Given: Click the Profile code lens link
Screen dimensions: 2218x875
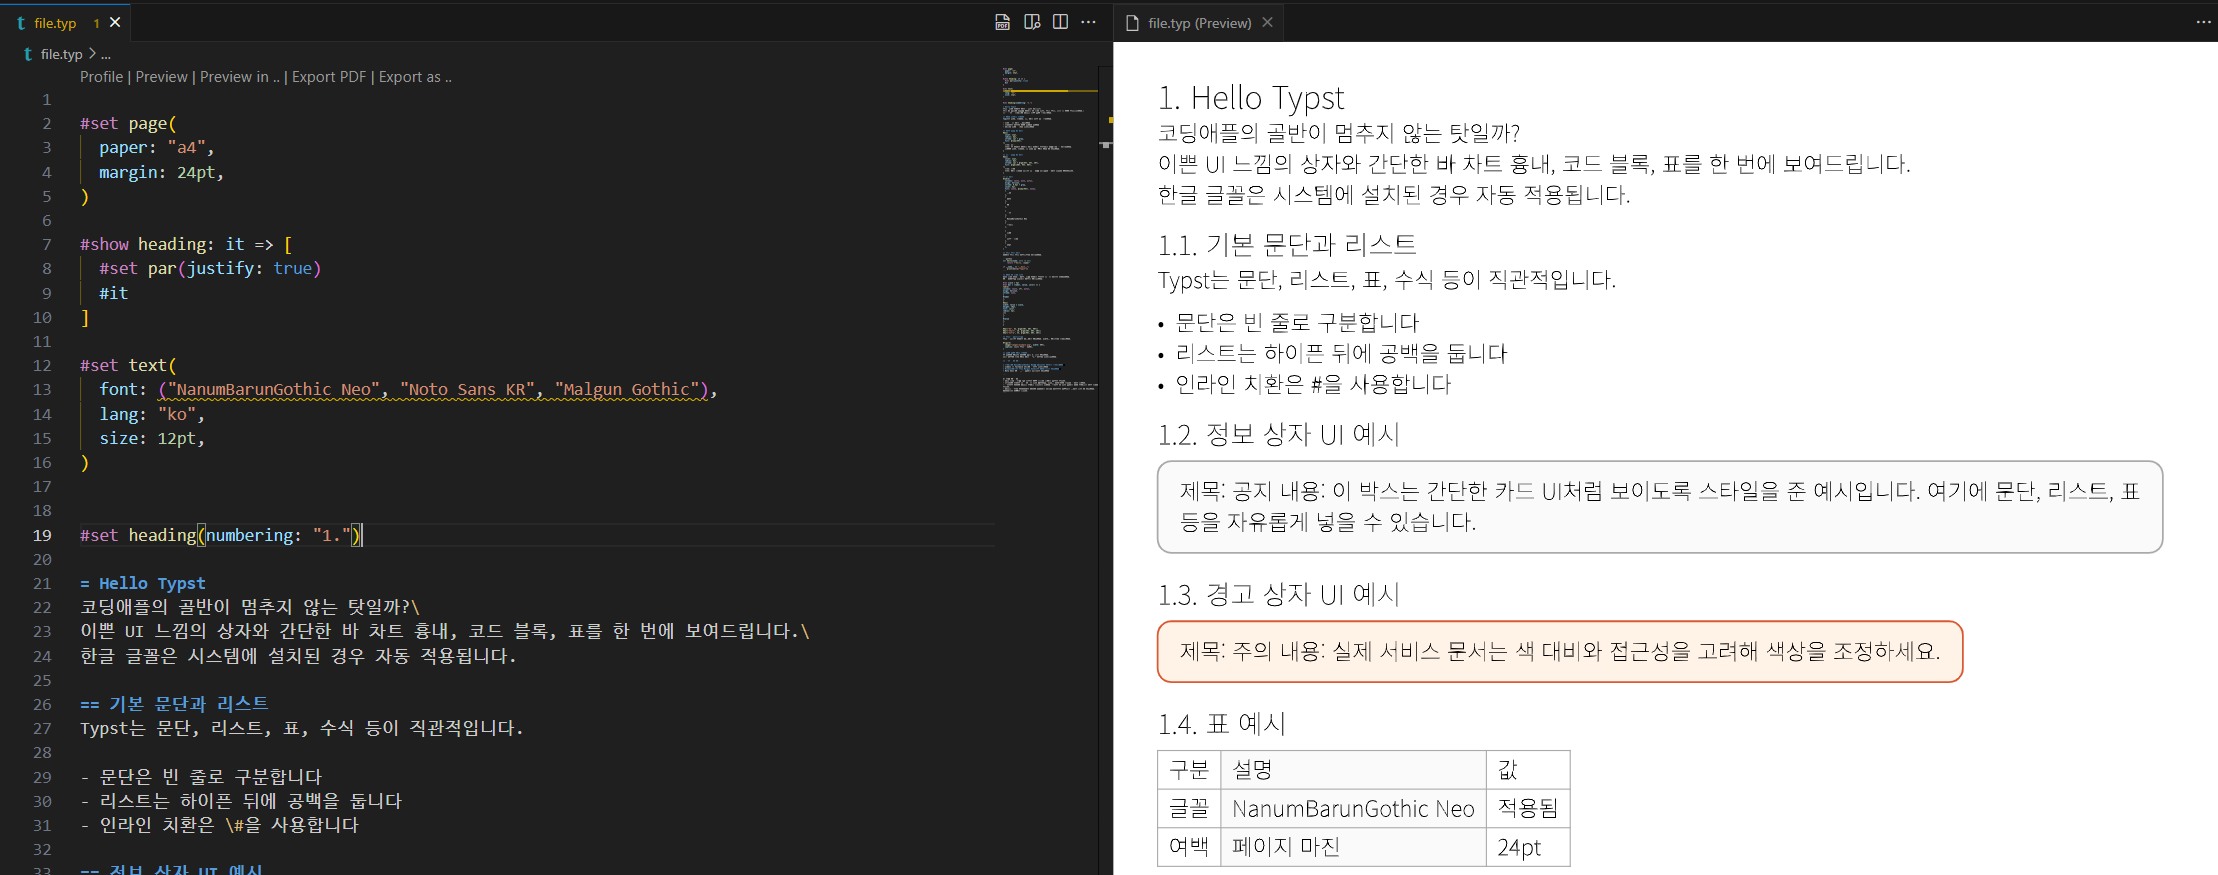Looking at the screenshot, I should click(102, 77).
